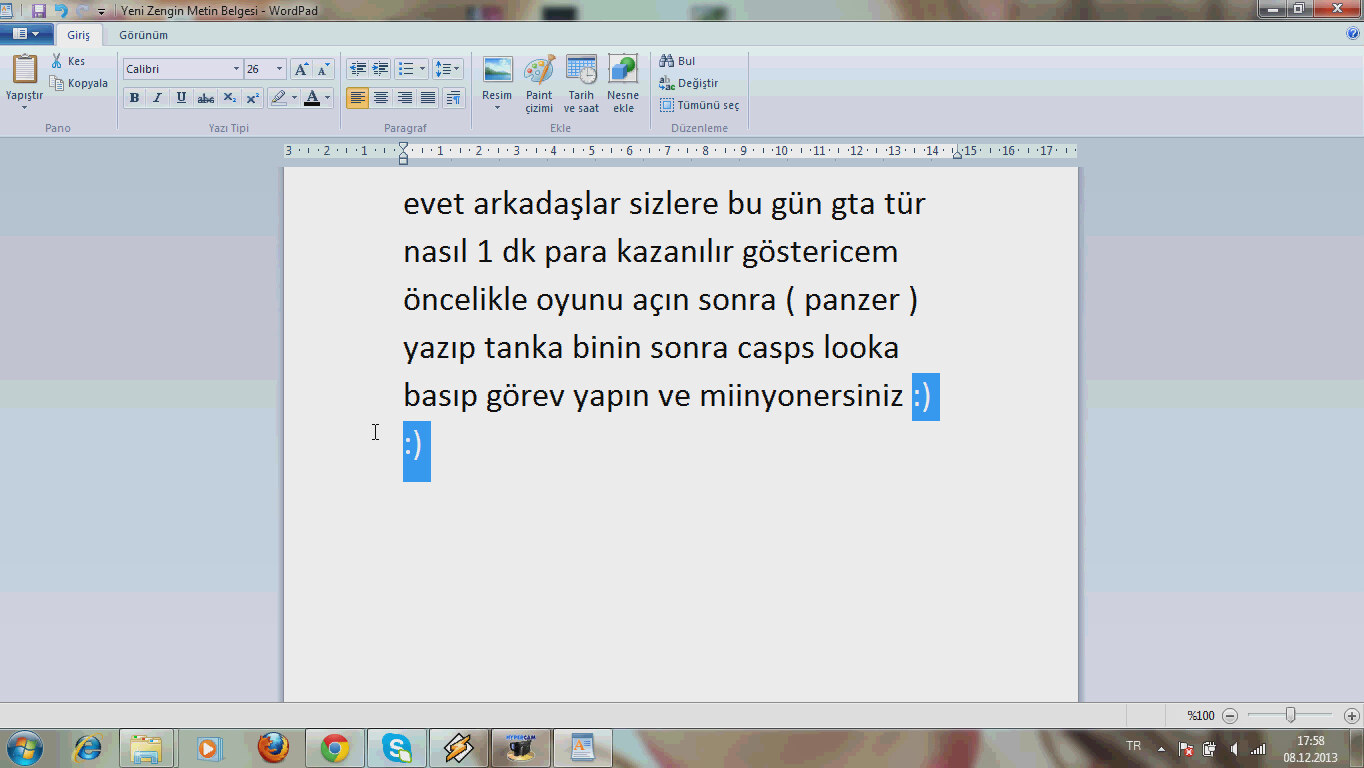Start a bulleted list
This screenshot has height=768, width=1364.
click(405, 69)
